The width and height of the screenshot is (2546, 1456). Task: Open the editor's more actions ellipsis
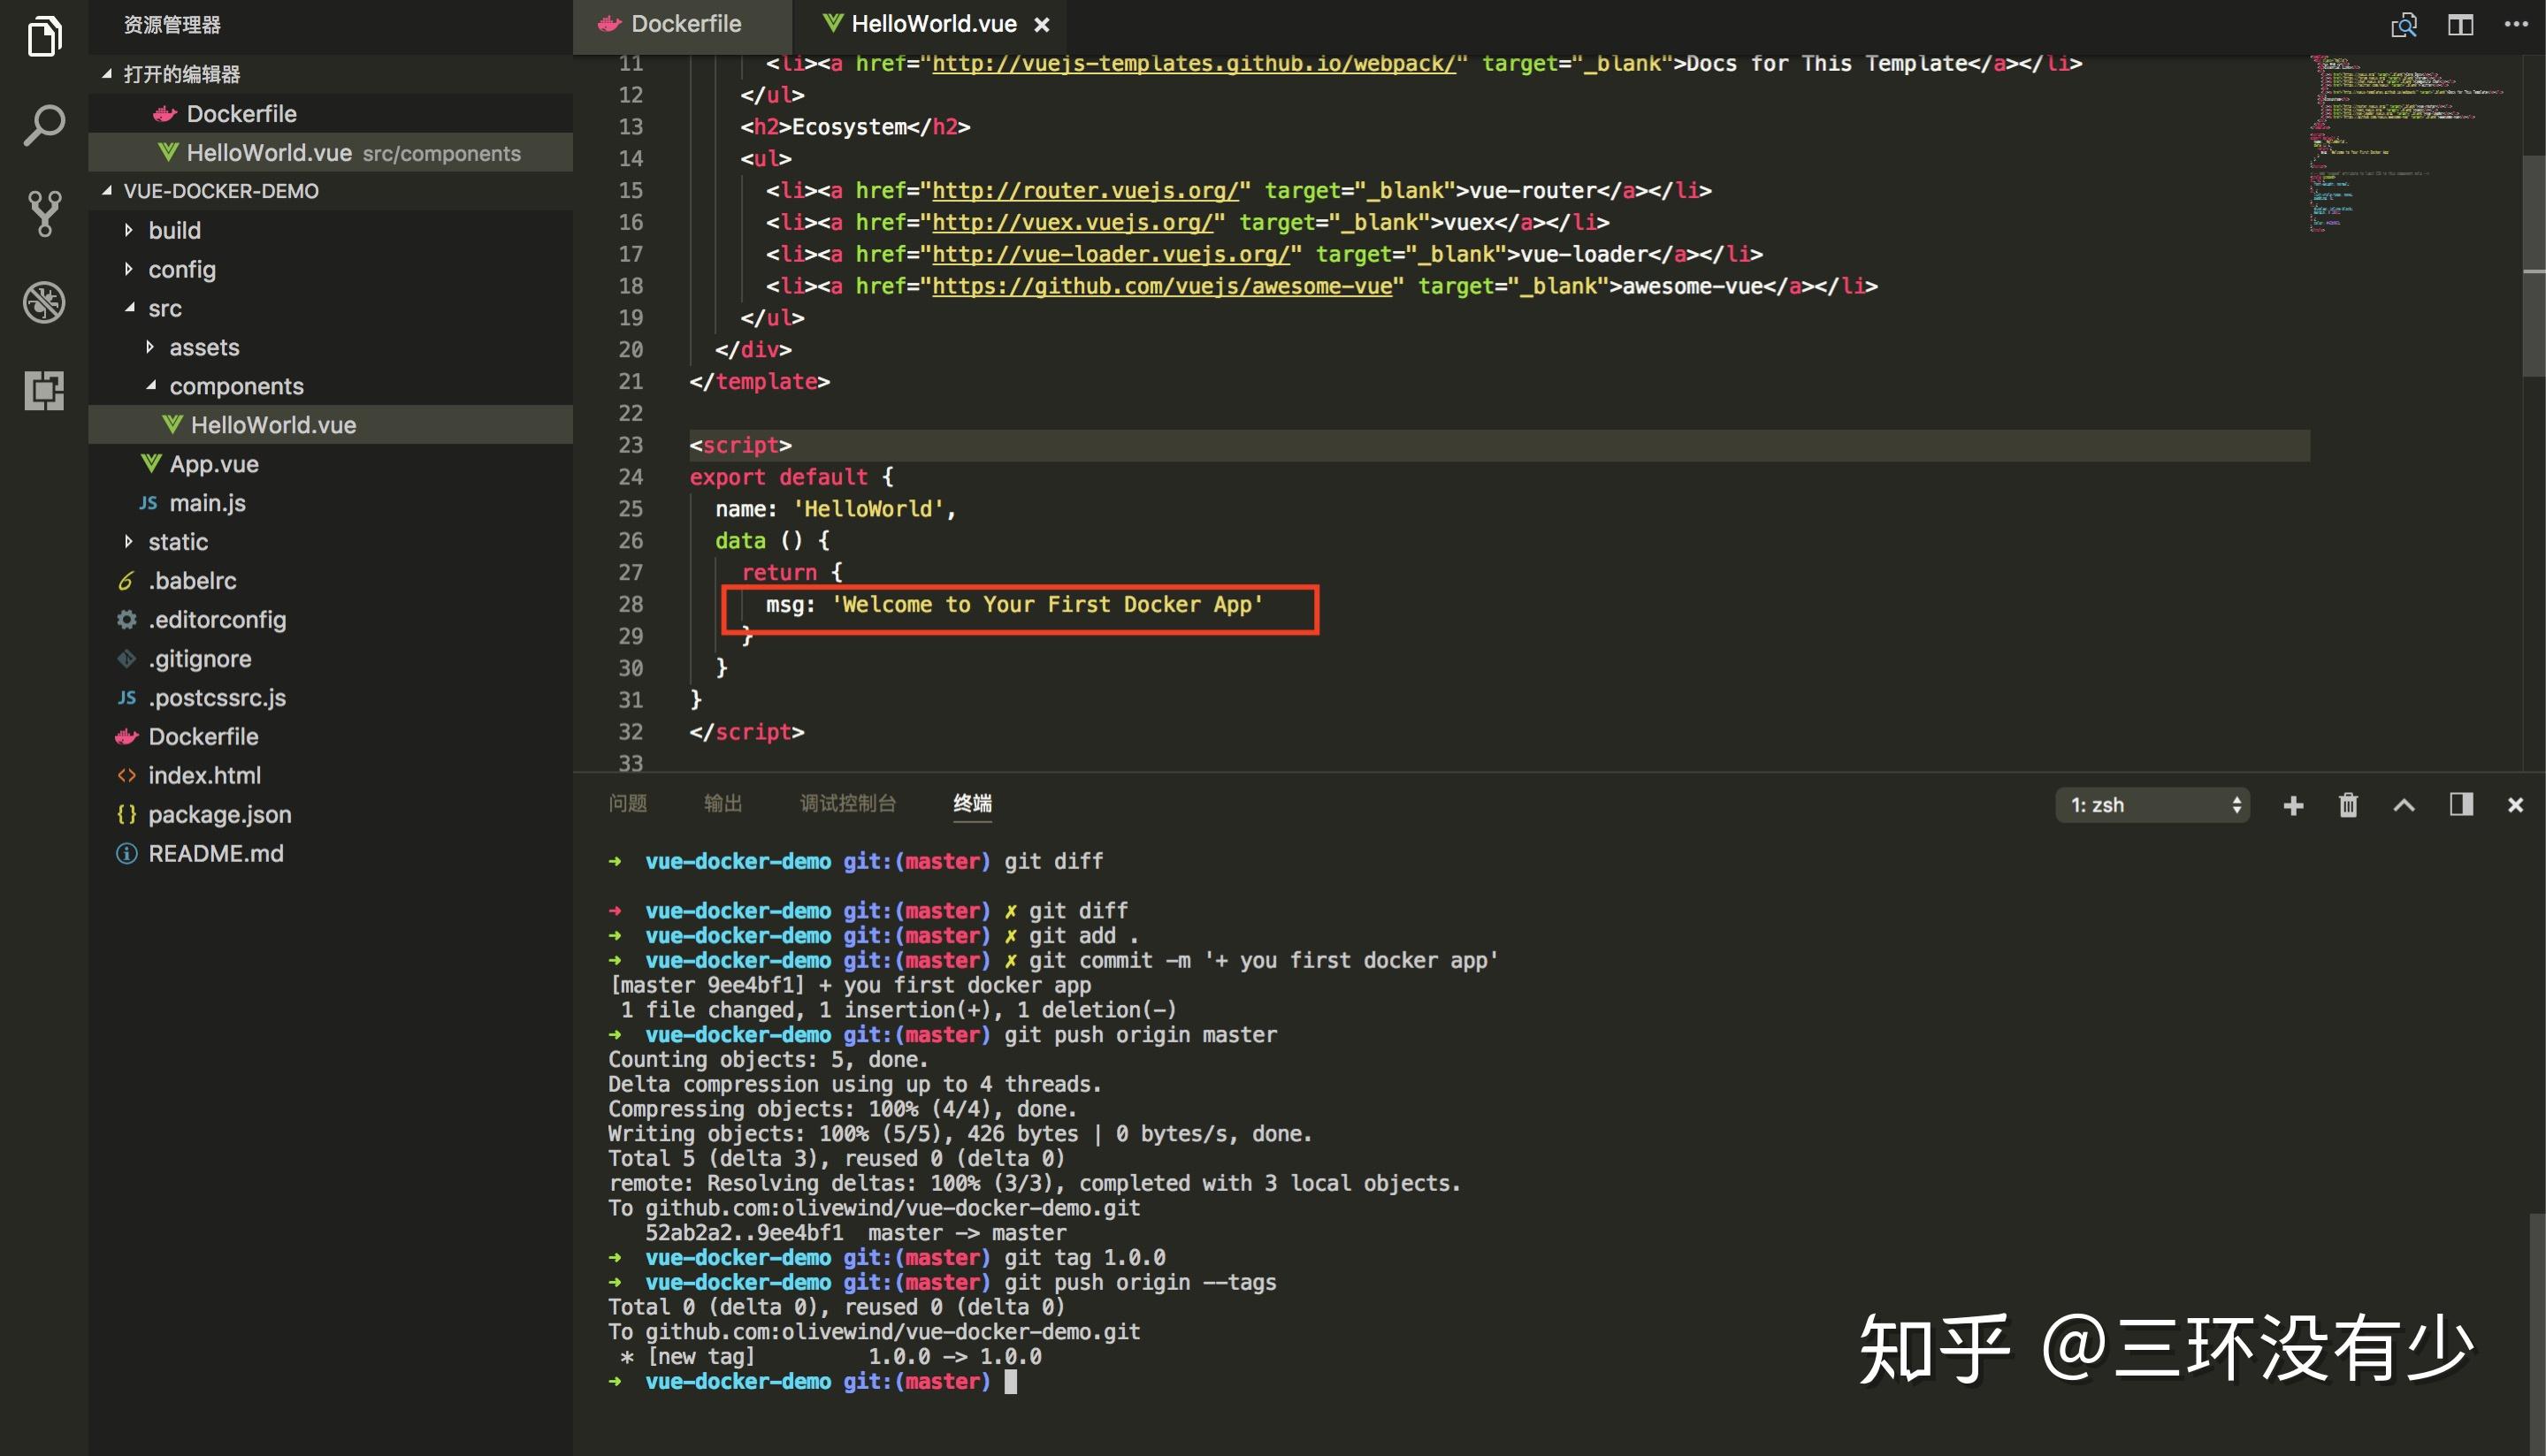2516,24
